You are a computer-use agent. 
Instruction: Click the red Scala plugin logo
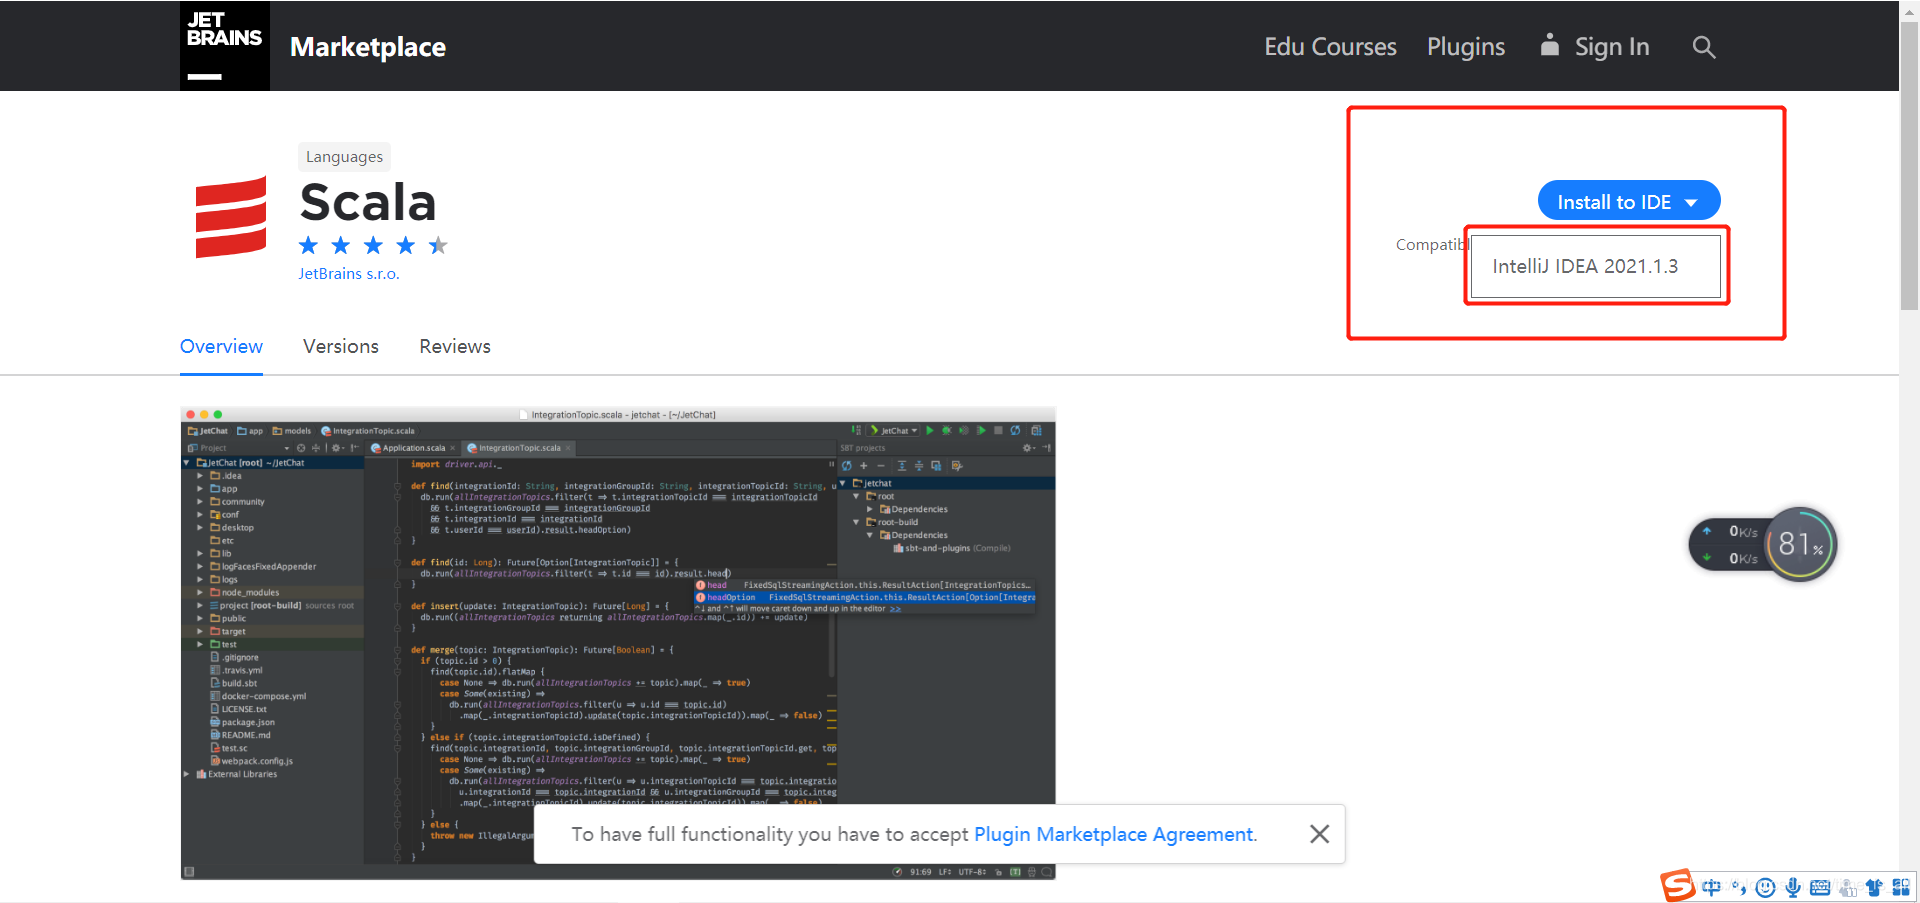(231, 217)
